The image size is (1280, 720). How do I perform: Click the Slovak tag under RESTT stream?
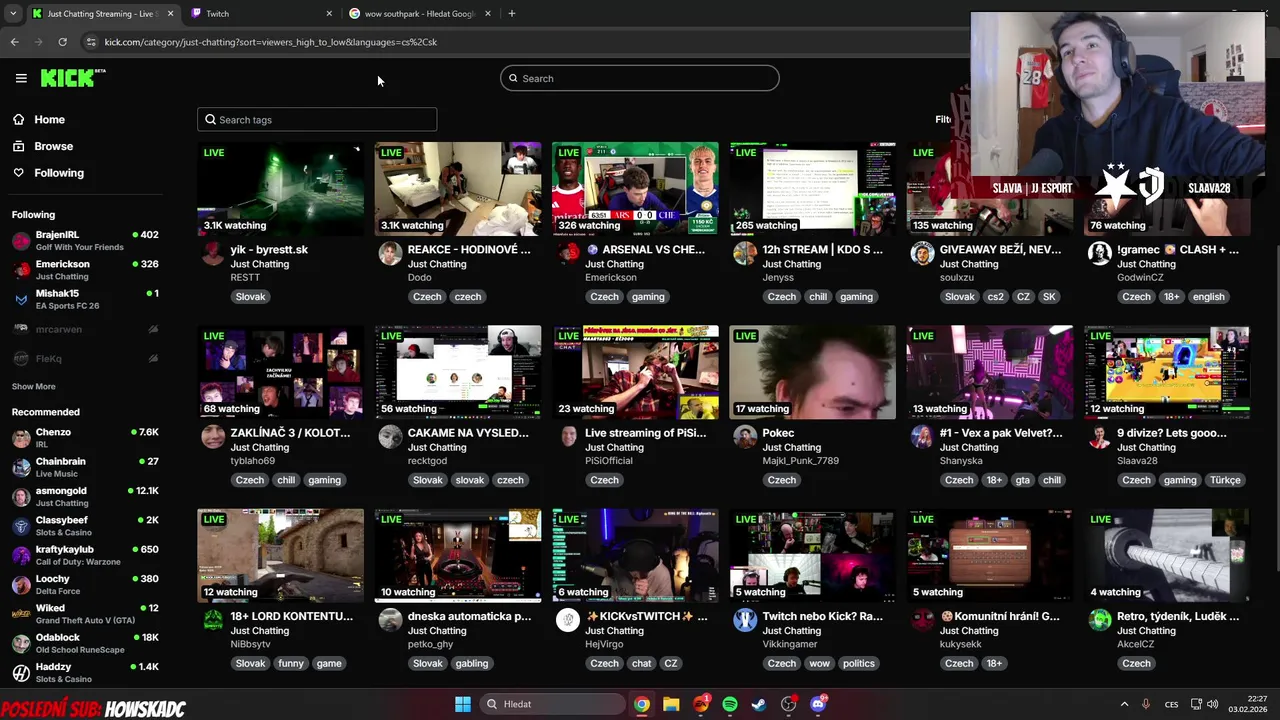click(250, 297)
